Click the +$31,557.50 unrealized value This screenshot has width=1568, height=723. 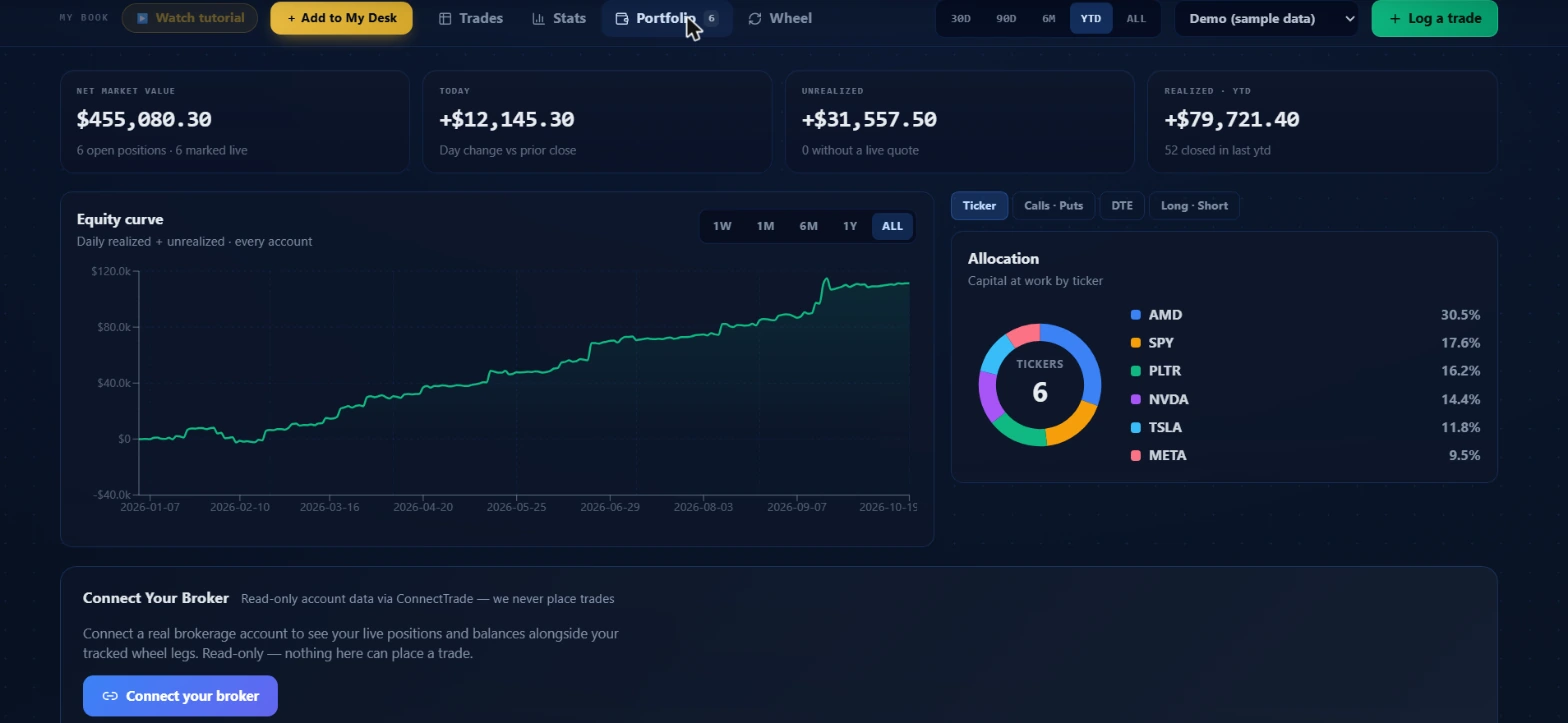coord(869,120)
